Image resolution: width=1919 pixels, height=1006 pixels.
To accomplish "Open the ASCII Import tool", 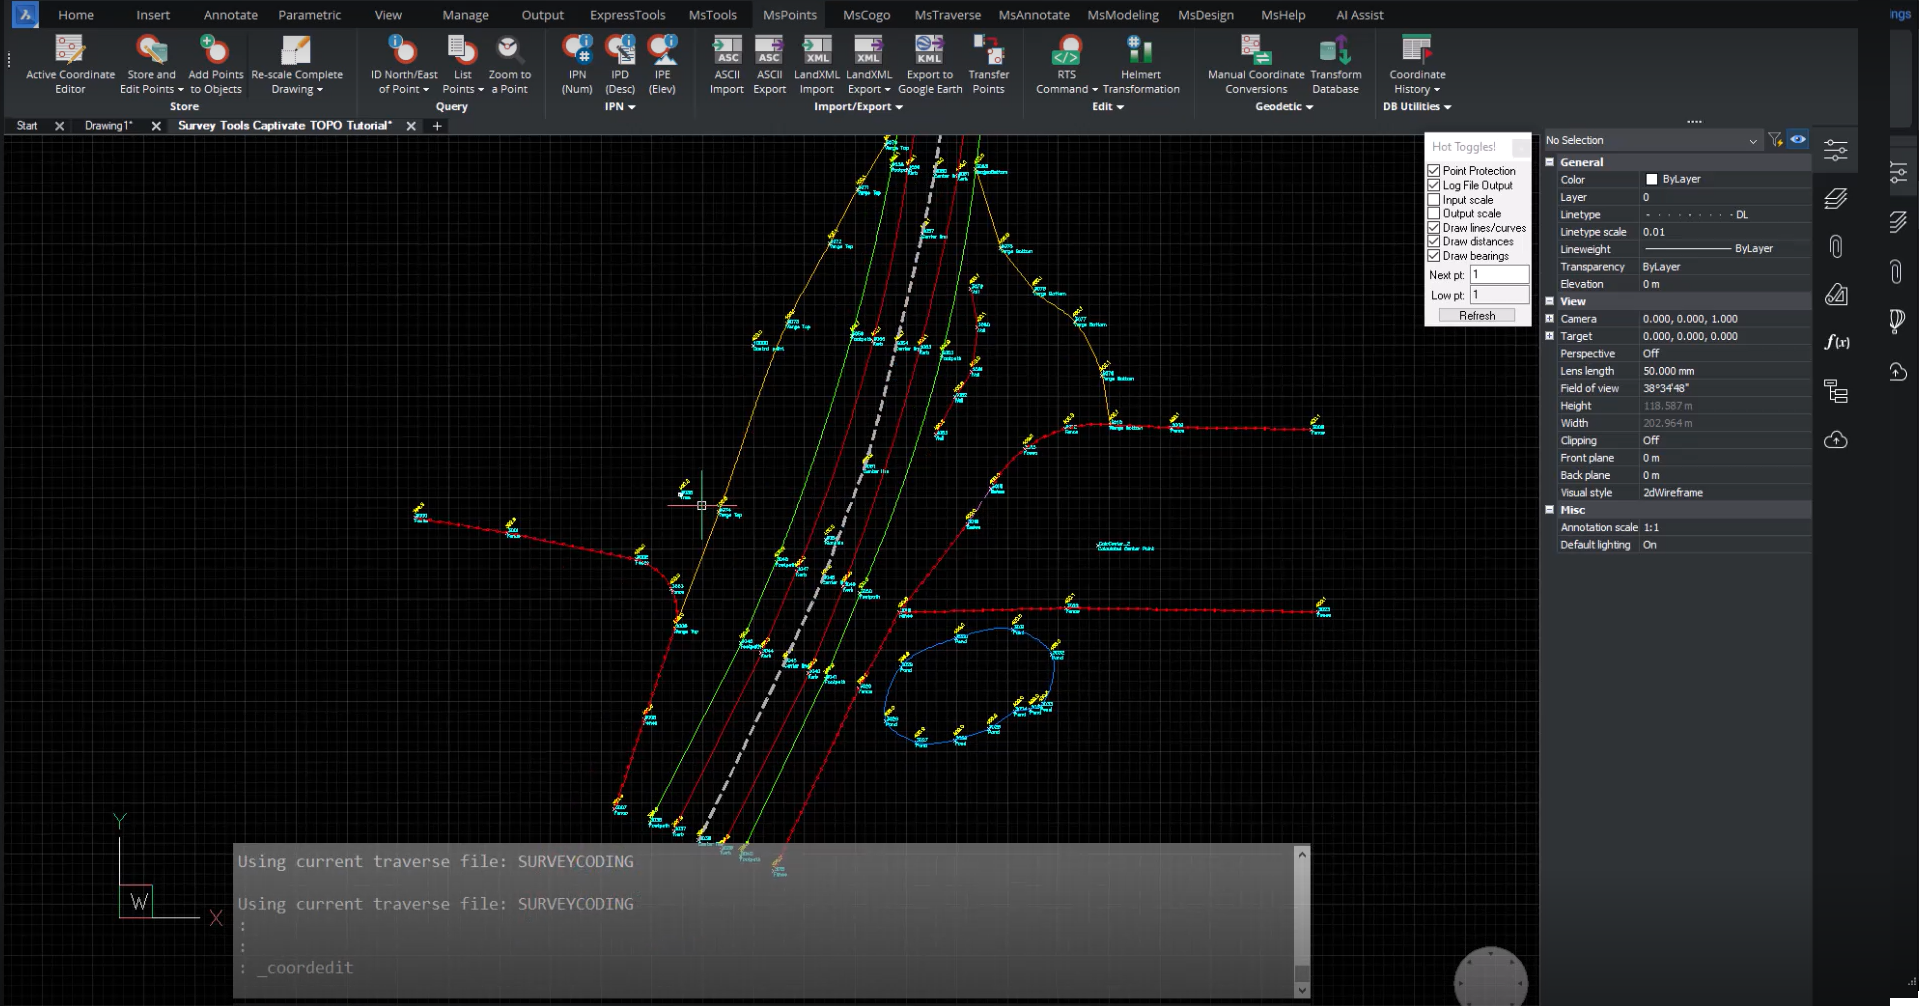I will (x=726, y=62).
